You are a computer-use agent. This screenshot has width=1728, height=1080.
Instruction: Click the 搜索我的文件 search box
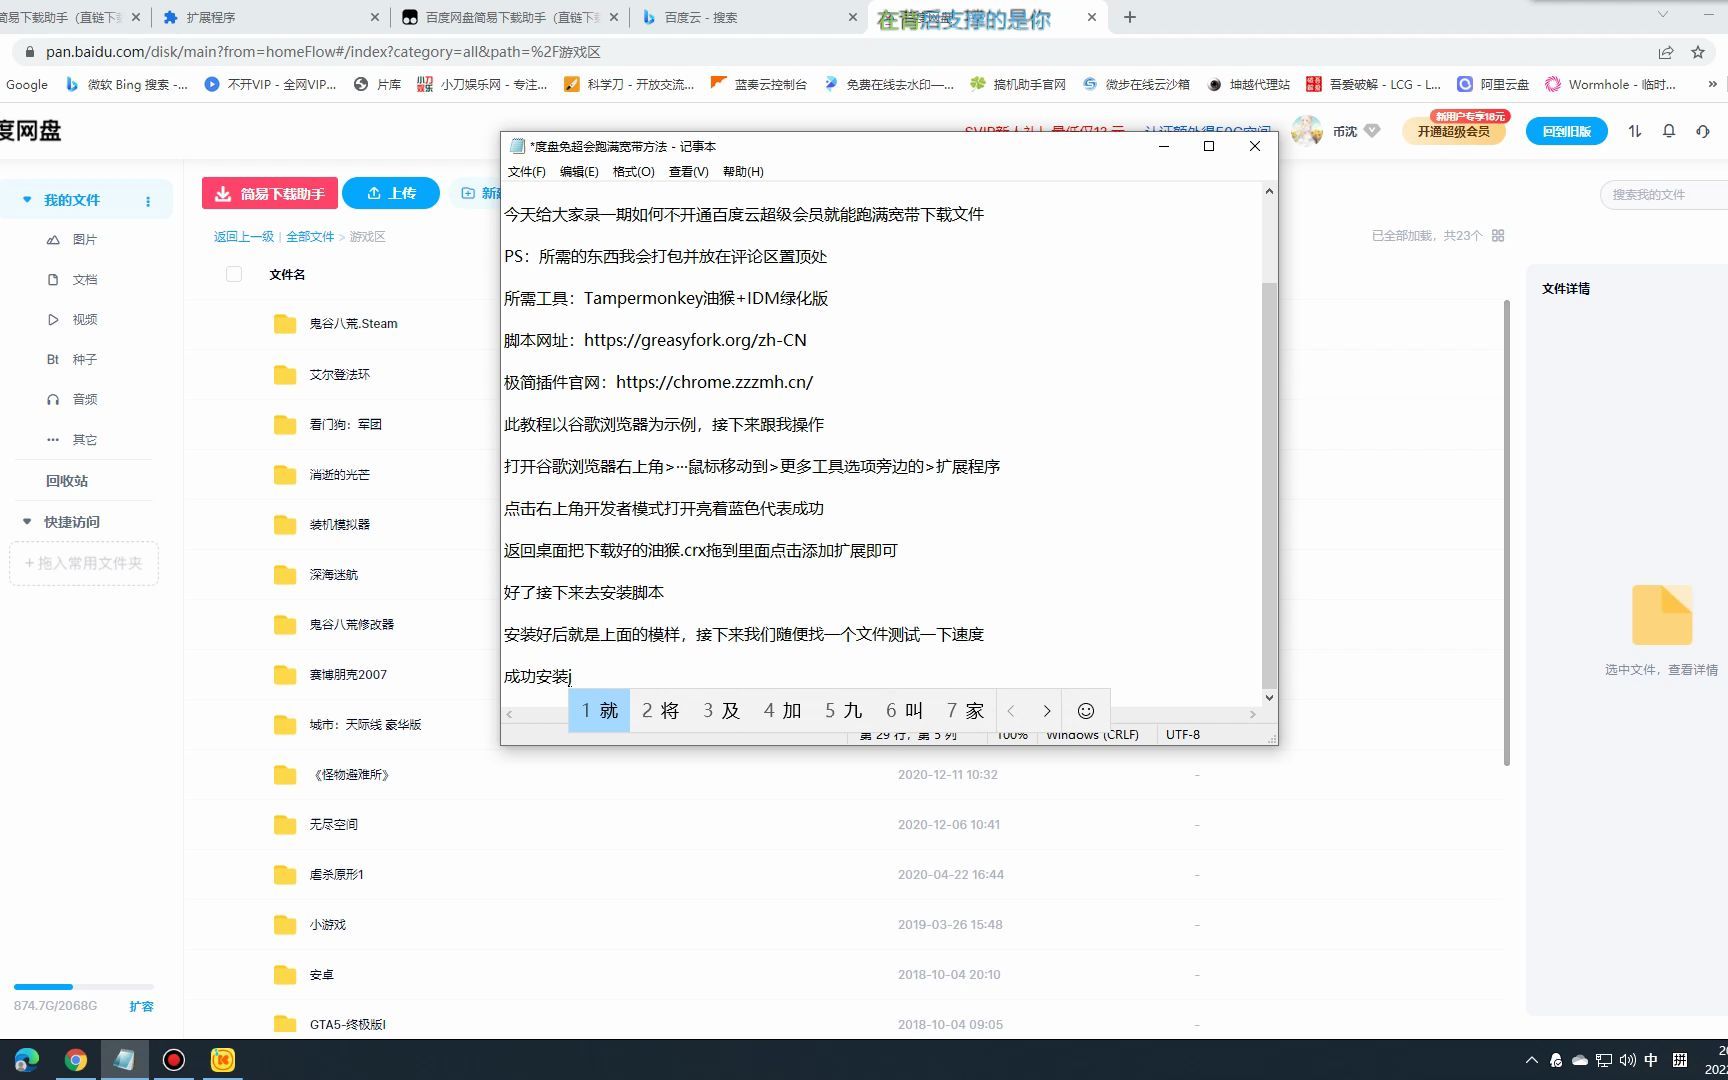[1665, 194]
